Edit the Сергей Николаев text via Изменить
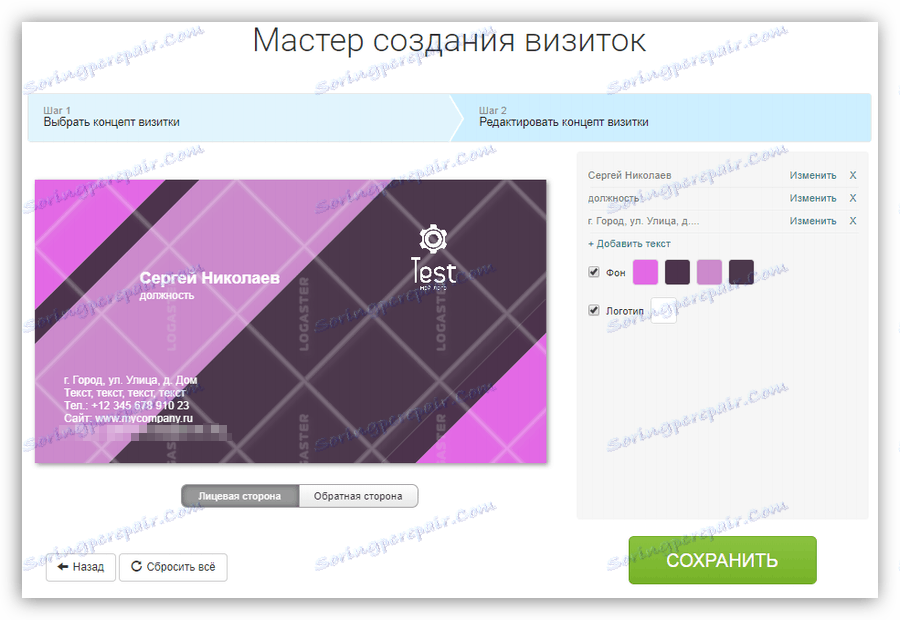900x620 pixels. [x=813, y=176]
